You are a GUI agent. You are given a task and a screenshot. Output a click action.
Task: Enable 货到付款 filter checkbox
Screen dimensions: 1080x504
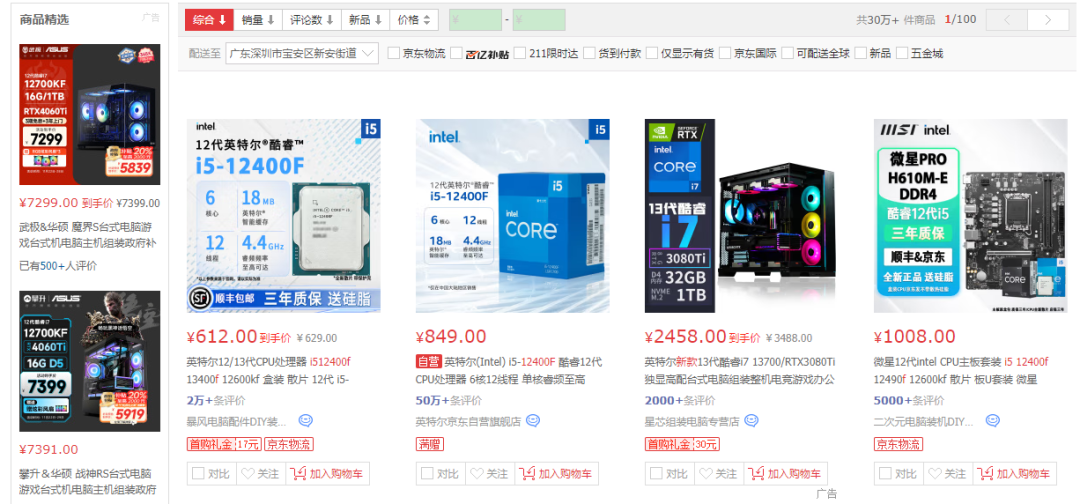589,53
